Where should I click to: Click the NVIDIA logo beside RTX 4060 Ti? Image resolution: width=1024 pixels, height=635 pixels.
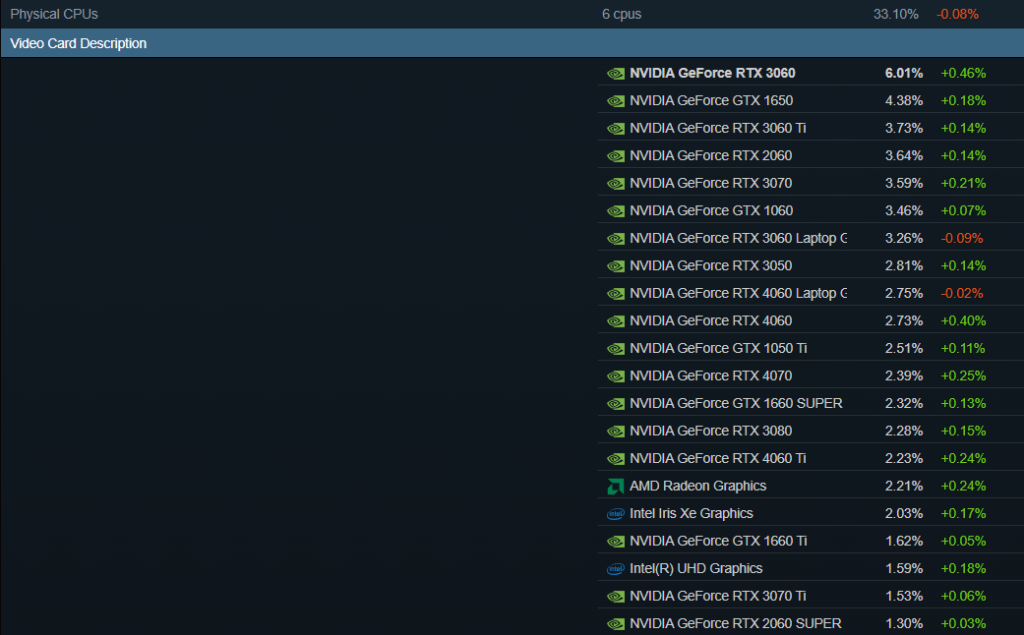(615, 459)
